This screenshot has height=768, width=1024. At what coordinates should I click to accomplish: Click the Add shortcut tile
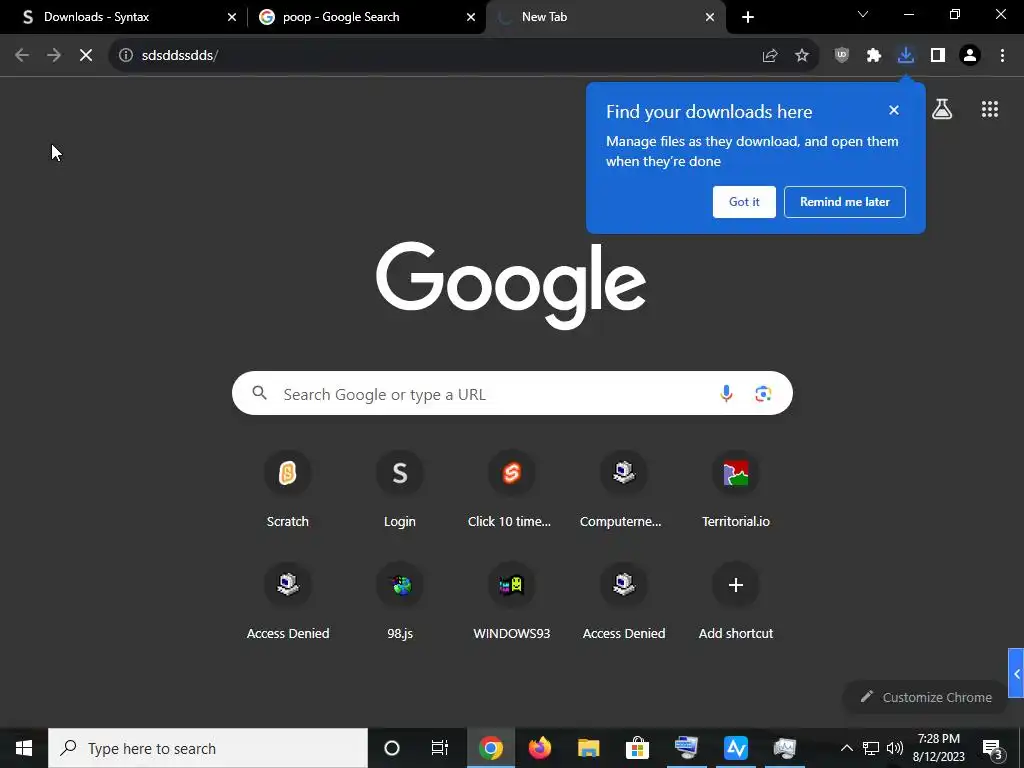(x=736, y=601)
